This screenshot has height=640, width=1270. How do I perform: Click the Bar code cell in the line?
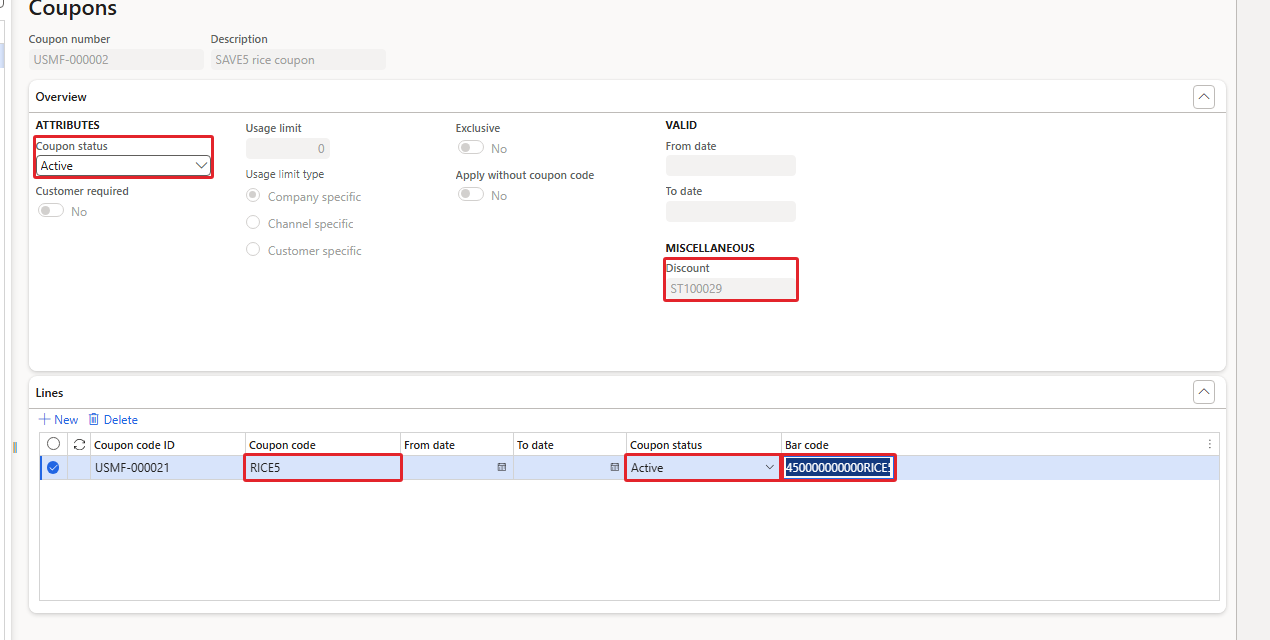coord(838,467)
